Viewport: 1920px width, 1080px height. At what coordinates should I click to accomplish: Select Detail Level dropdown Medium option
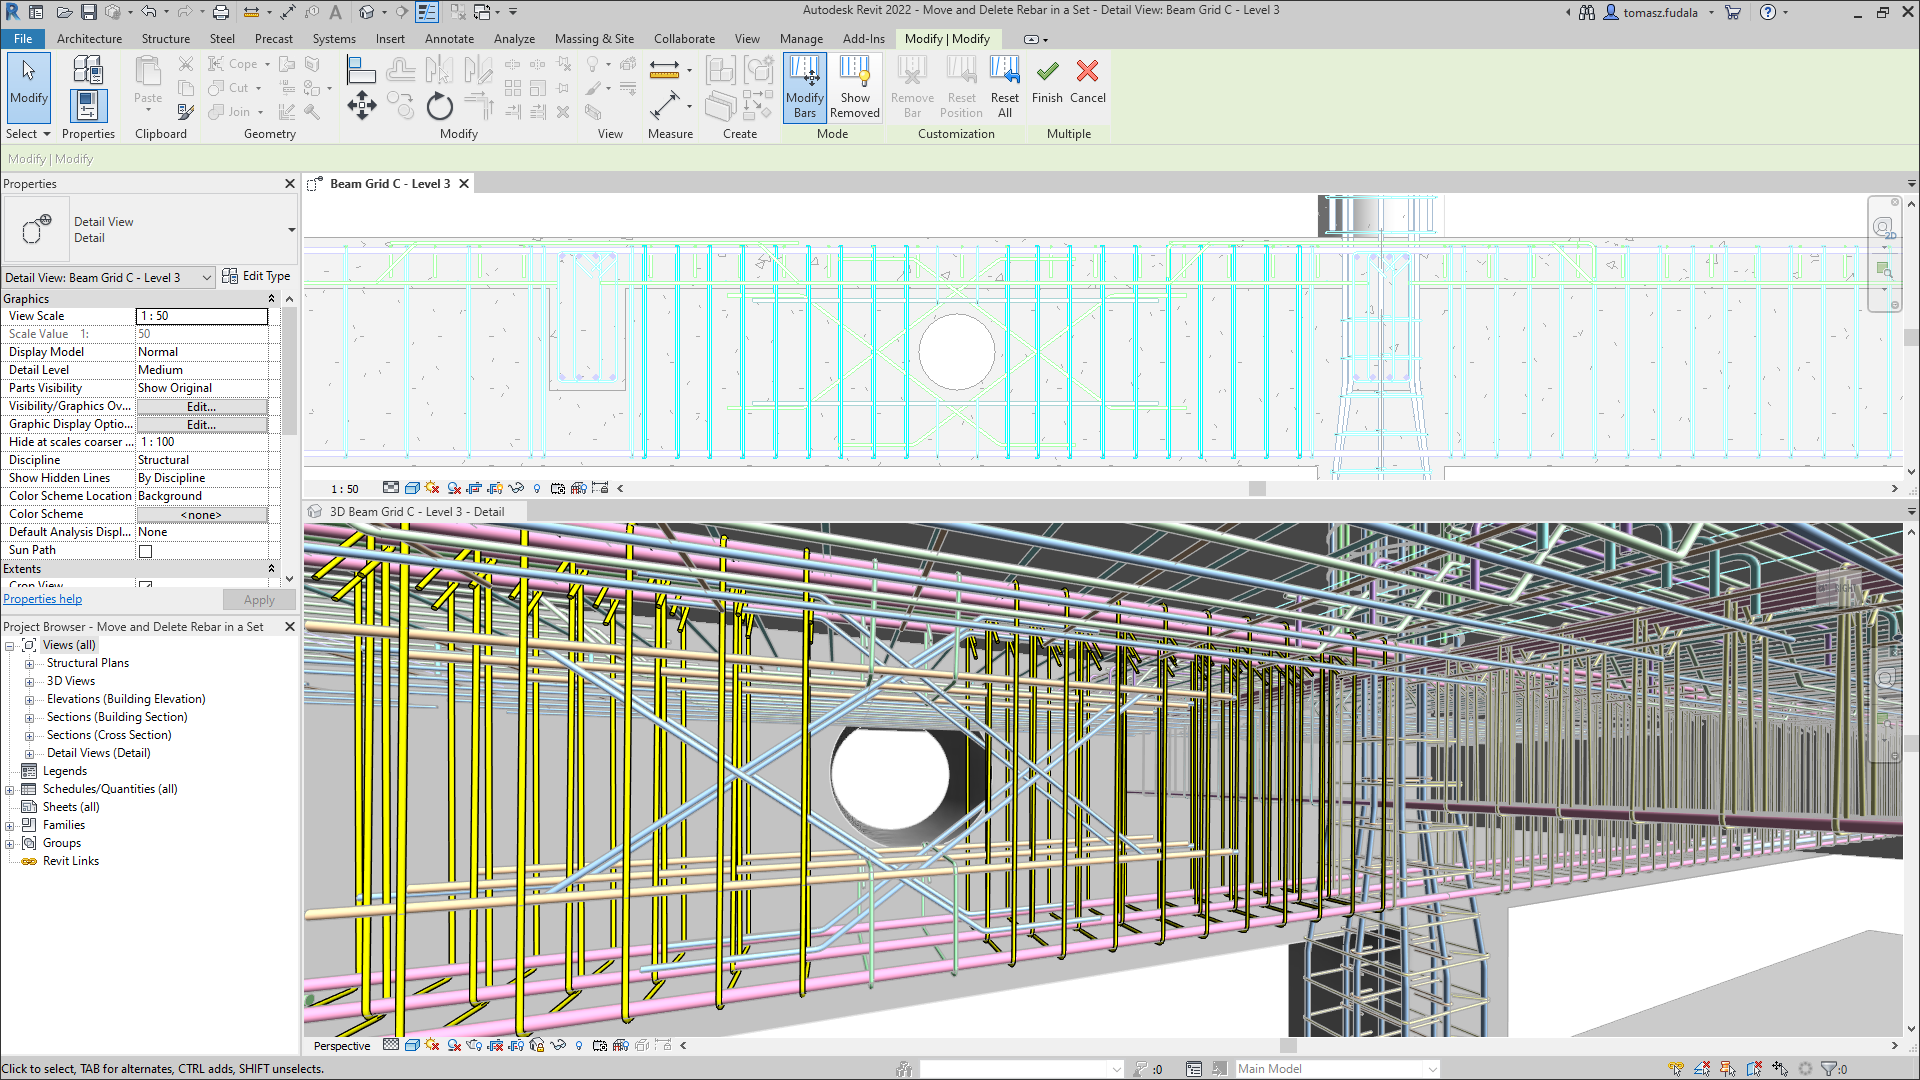(200, 369)
